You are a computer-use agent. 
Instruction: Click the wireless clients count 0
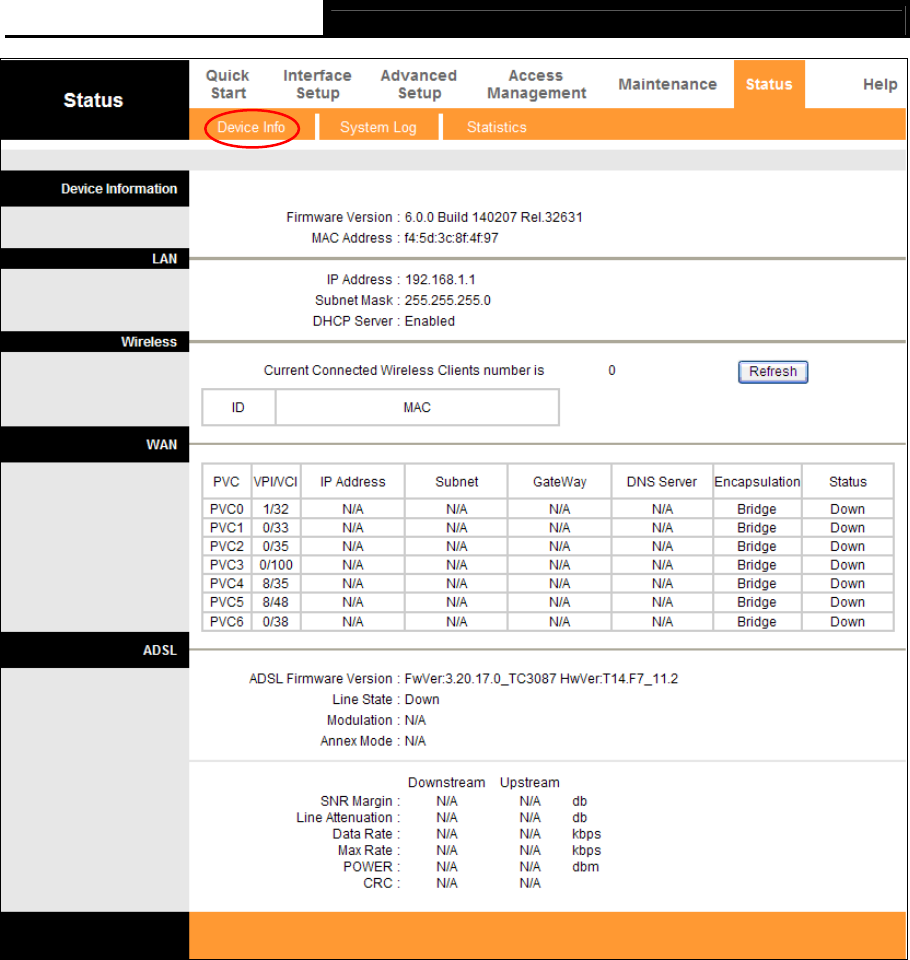point(612,370)
